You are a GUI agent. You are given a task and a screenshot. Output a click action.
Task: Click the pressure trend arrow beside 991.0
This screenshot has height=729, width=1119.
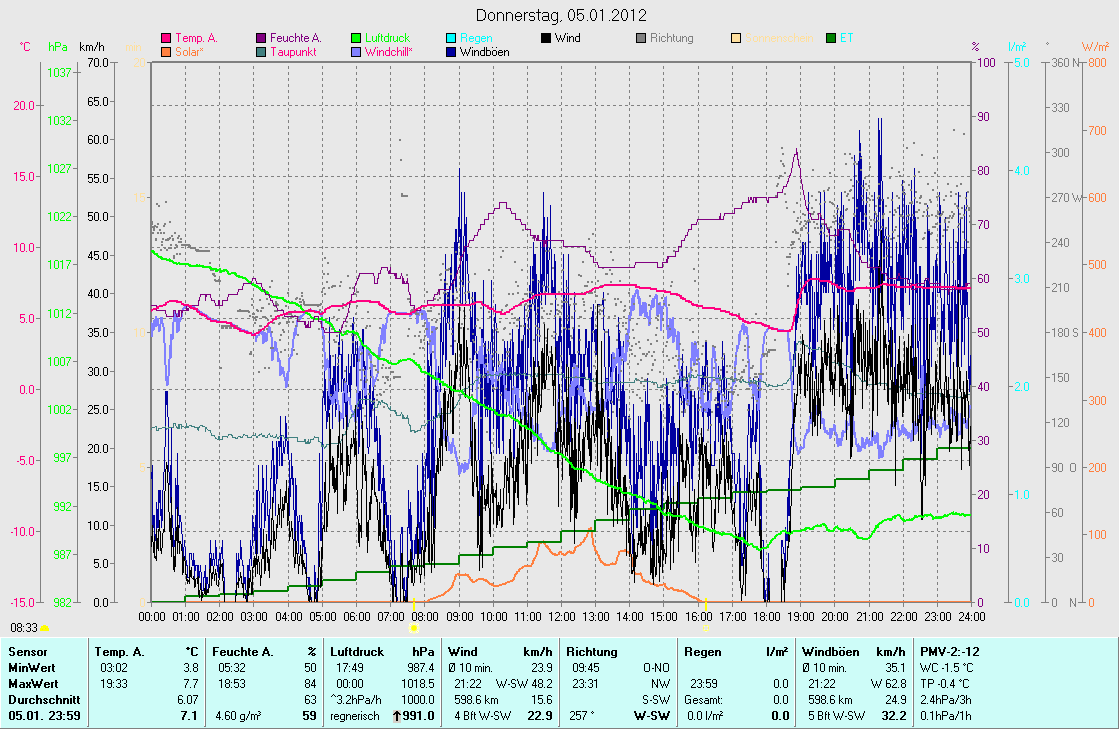click(397, 716)
